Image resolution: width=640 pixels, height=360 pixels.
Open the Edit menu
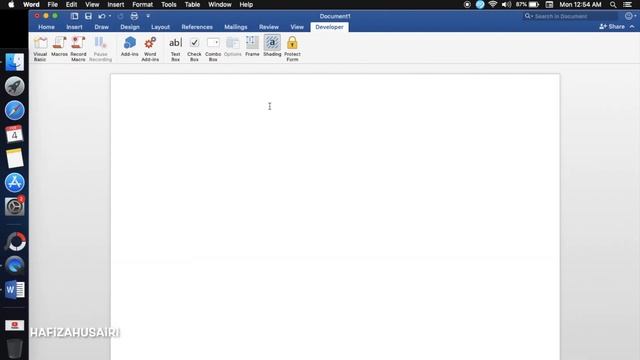[x=71, y=4]
